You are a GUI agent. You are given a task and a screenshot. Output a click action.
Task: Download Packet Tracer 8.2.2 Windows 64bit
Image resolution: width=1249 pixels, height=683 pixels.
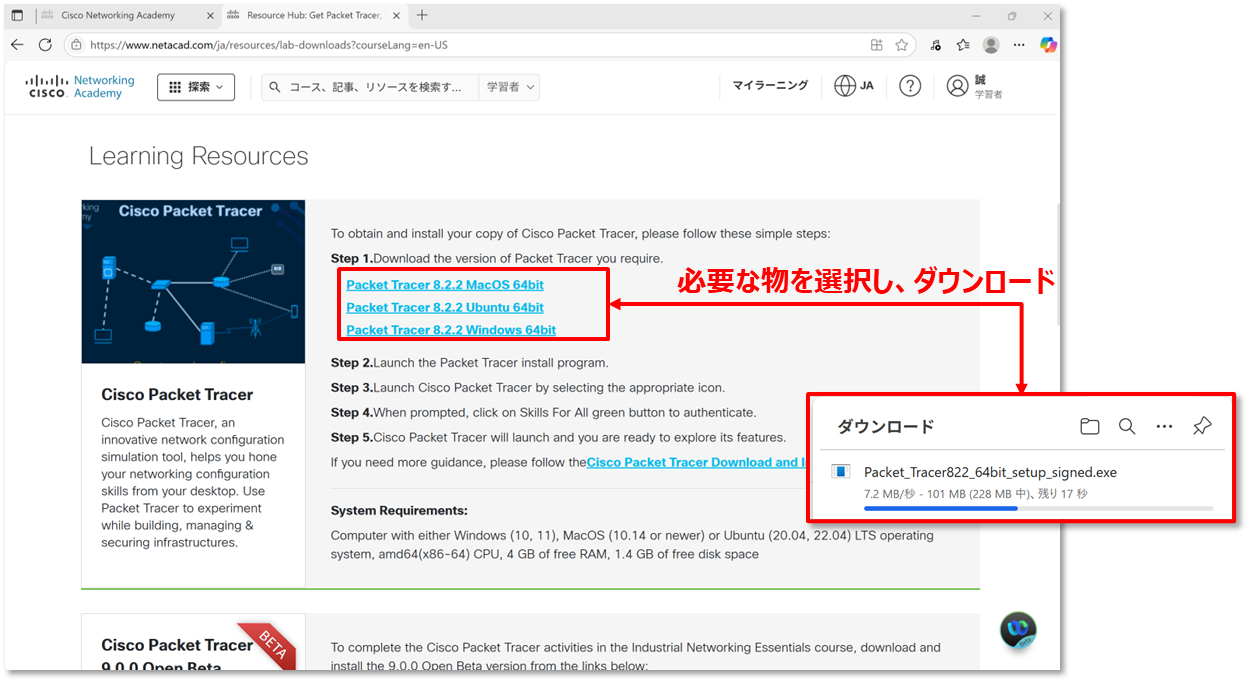(x=451, y=330)
